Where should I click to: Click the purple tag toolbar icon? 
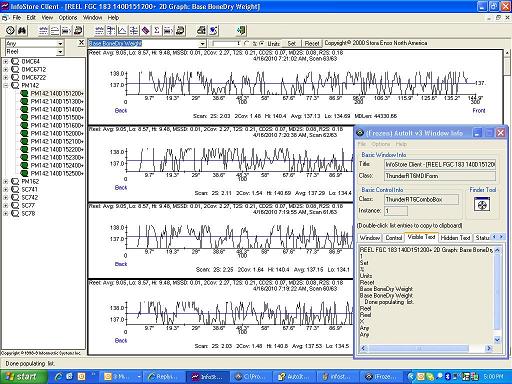pos(145,31)
